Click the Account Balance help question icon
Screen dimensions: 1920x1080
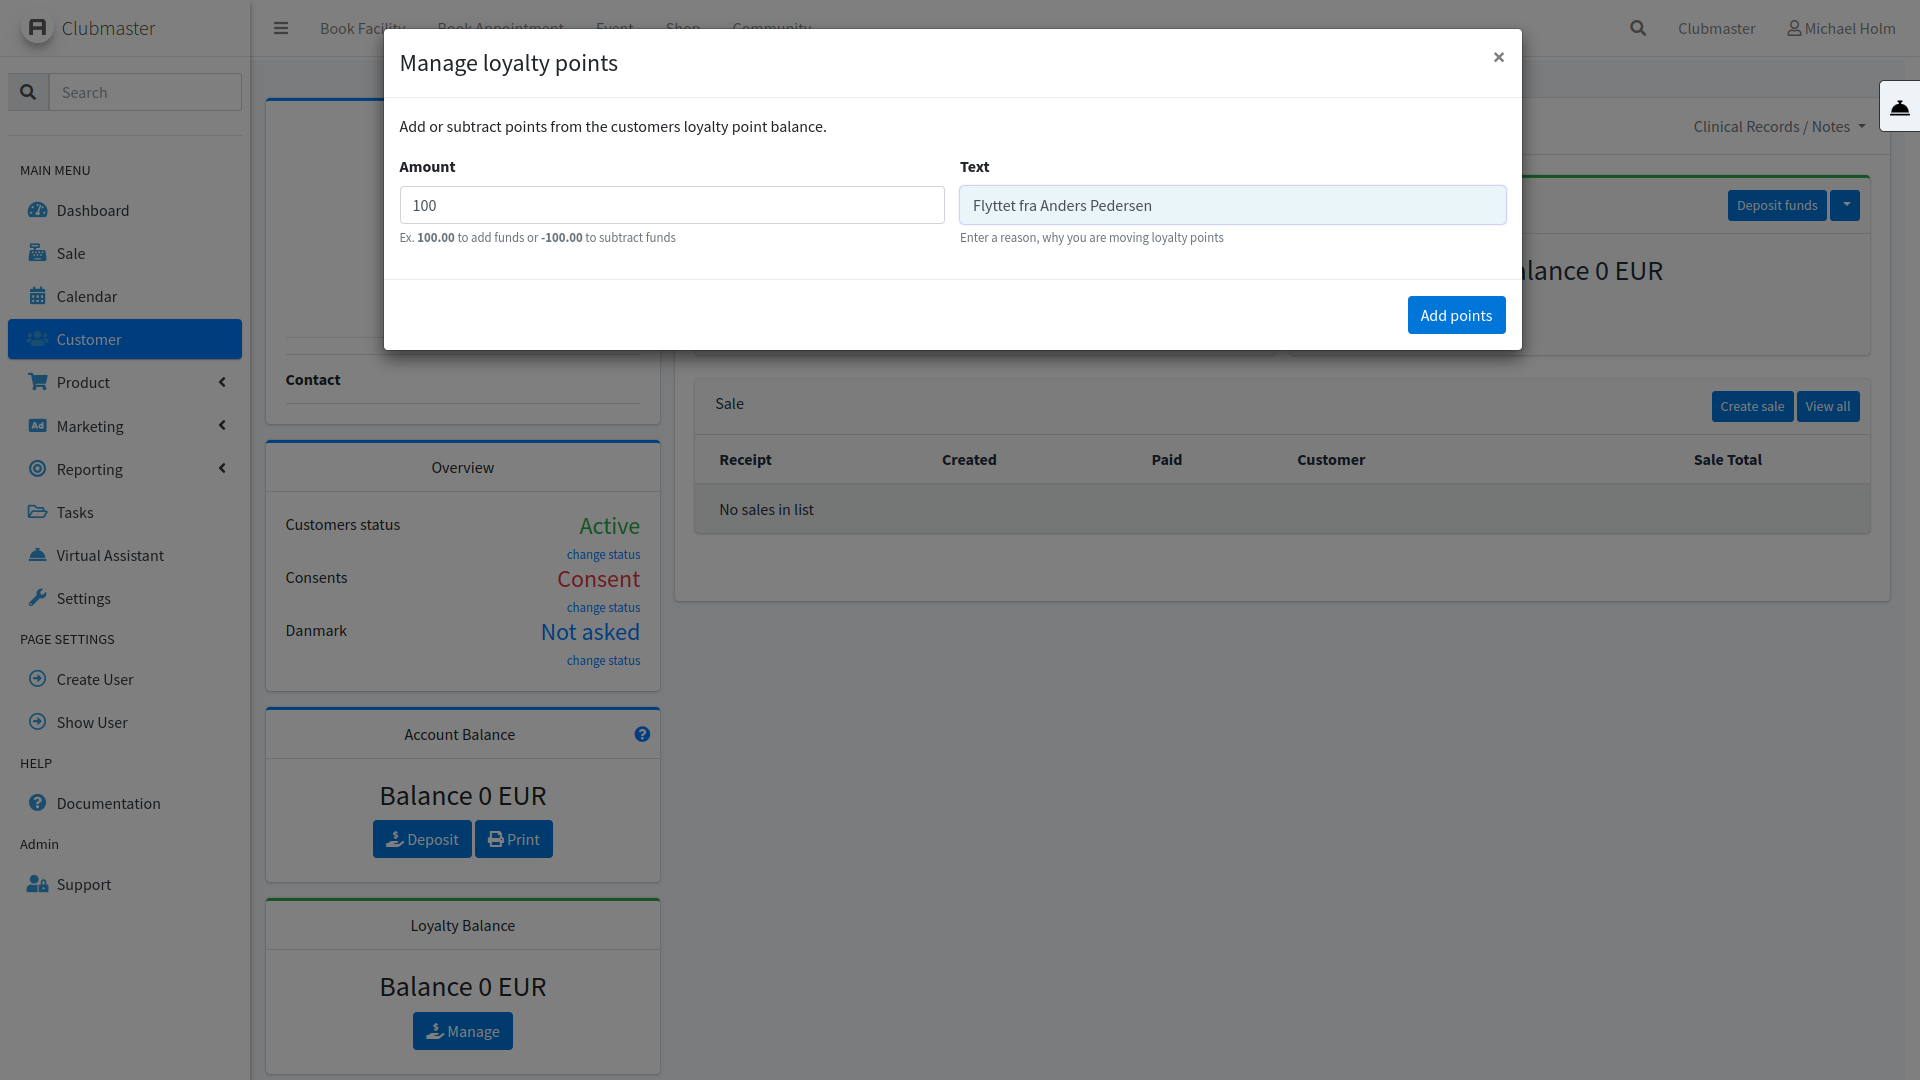pyautogui.click(x=642, y=734)
